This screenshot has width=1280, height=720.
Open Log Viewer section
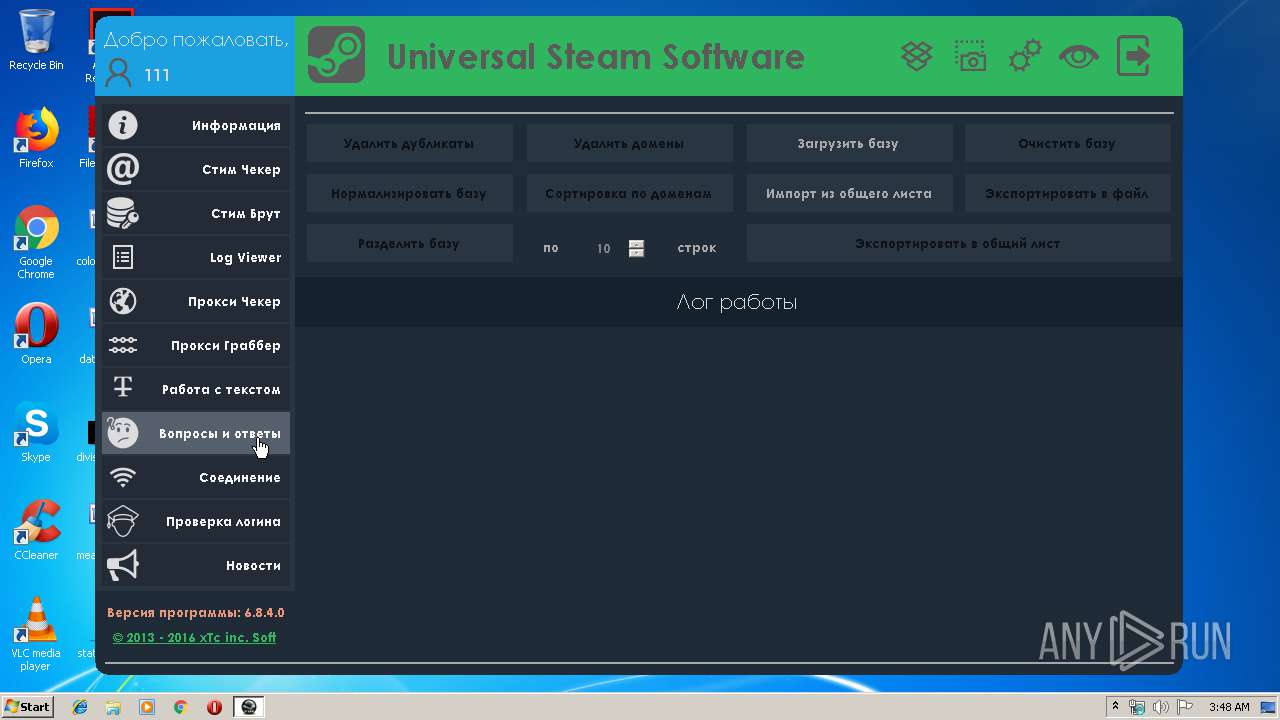click(196, 257)
